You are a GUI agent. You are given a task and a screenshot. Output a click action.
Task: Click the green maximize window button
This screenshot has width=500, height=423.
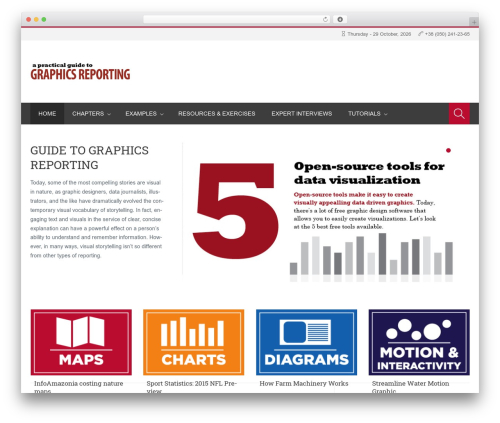tap(44, 20)
